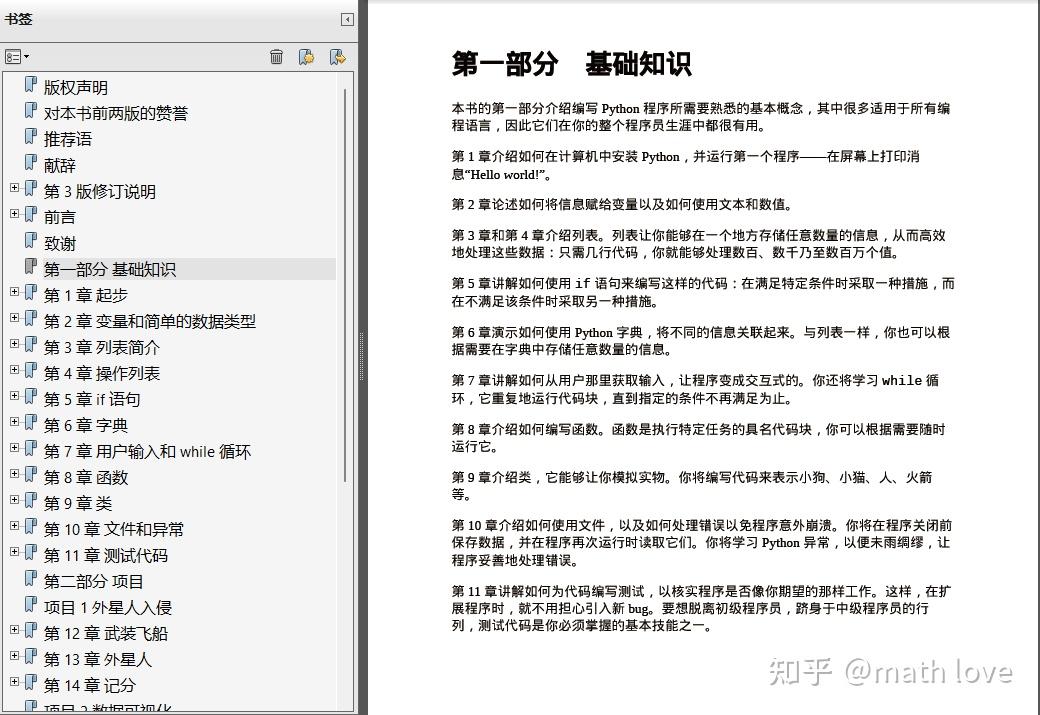Open the 致谢 bookmark
The image size is (1040, 715).
pos(59,242)
